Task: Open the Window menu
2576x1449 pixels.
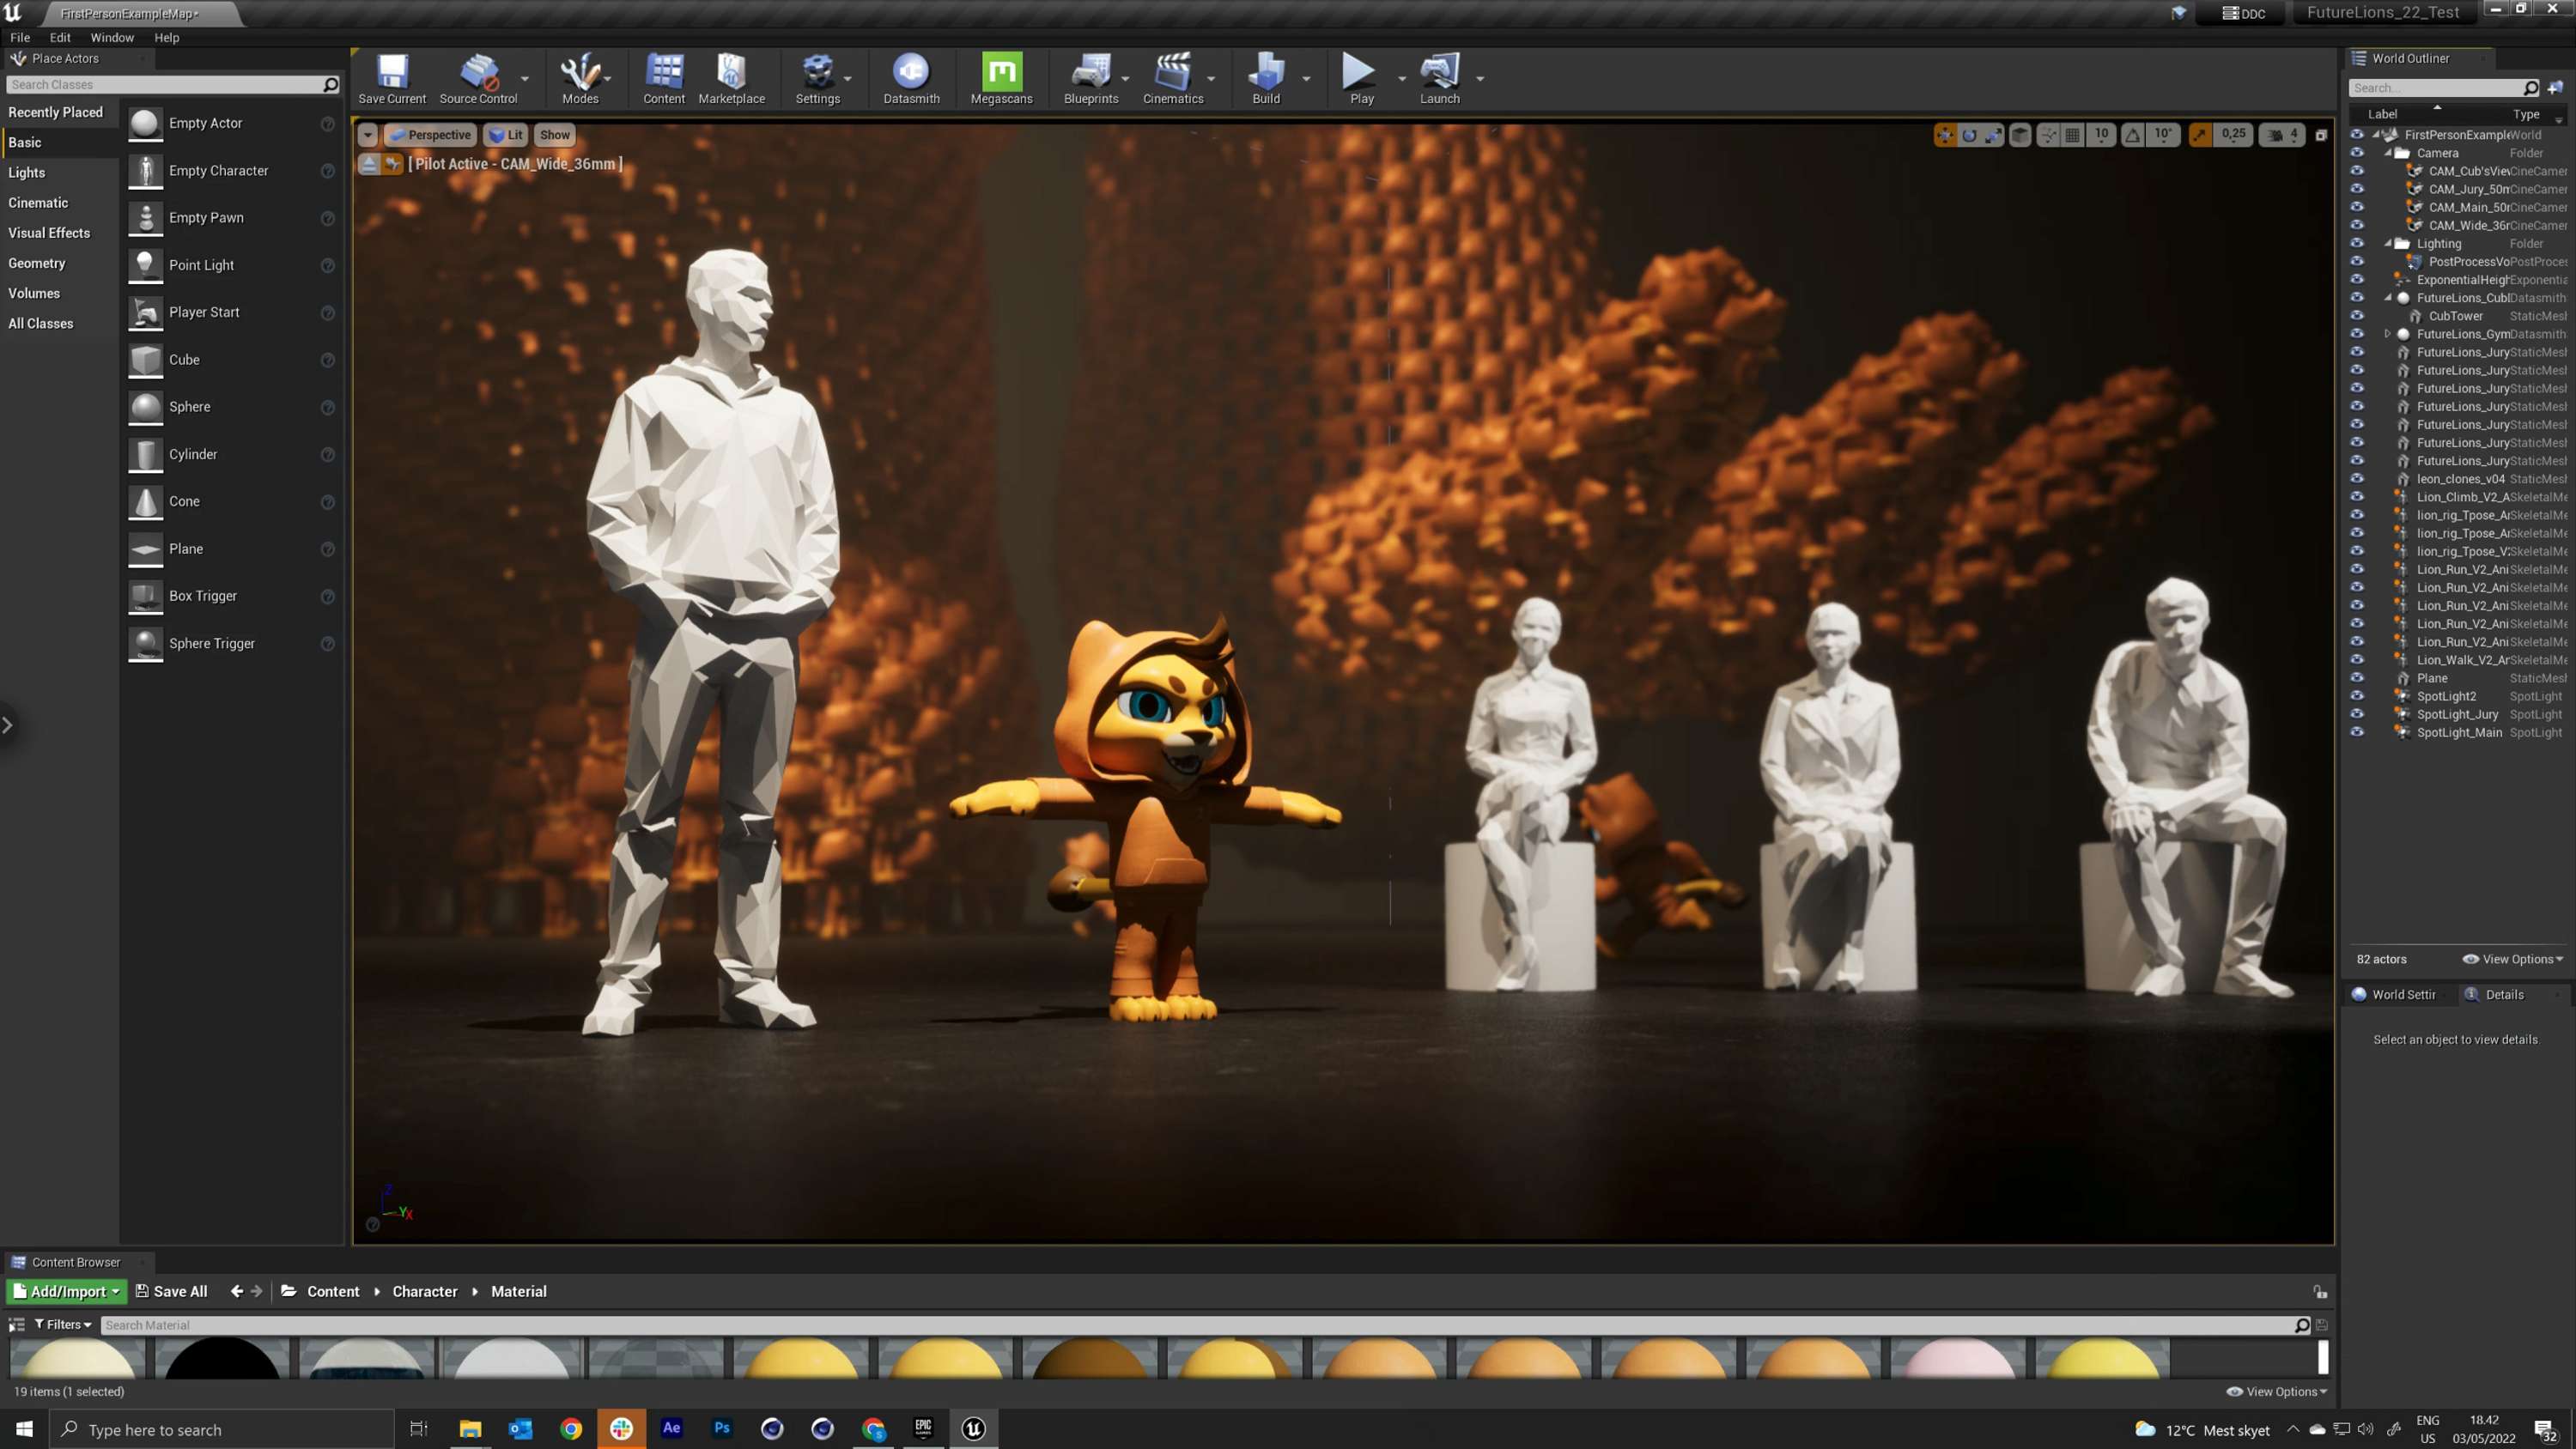Action: (112, 37)
